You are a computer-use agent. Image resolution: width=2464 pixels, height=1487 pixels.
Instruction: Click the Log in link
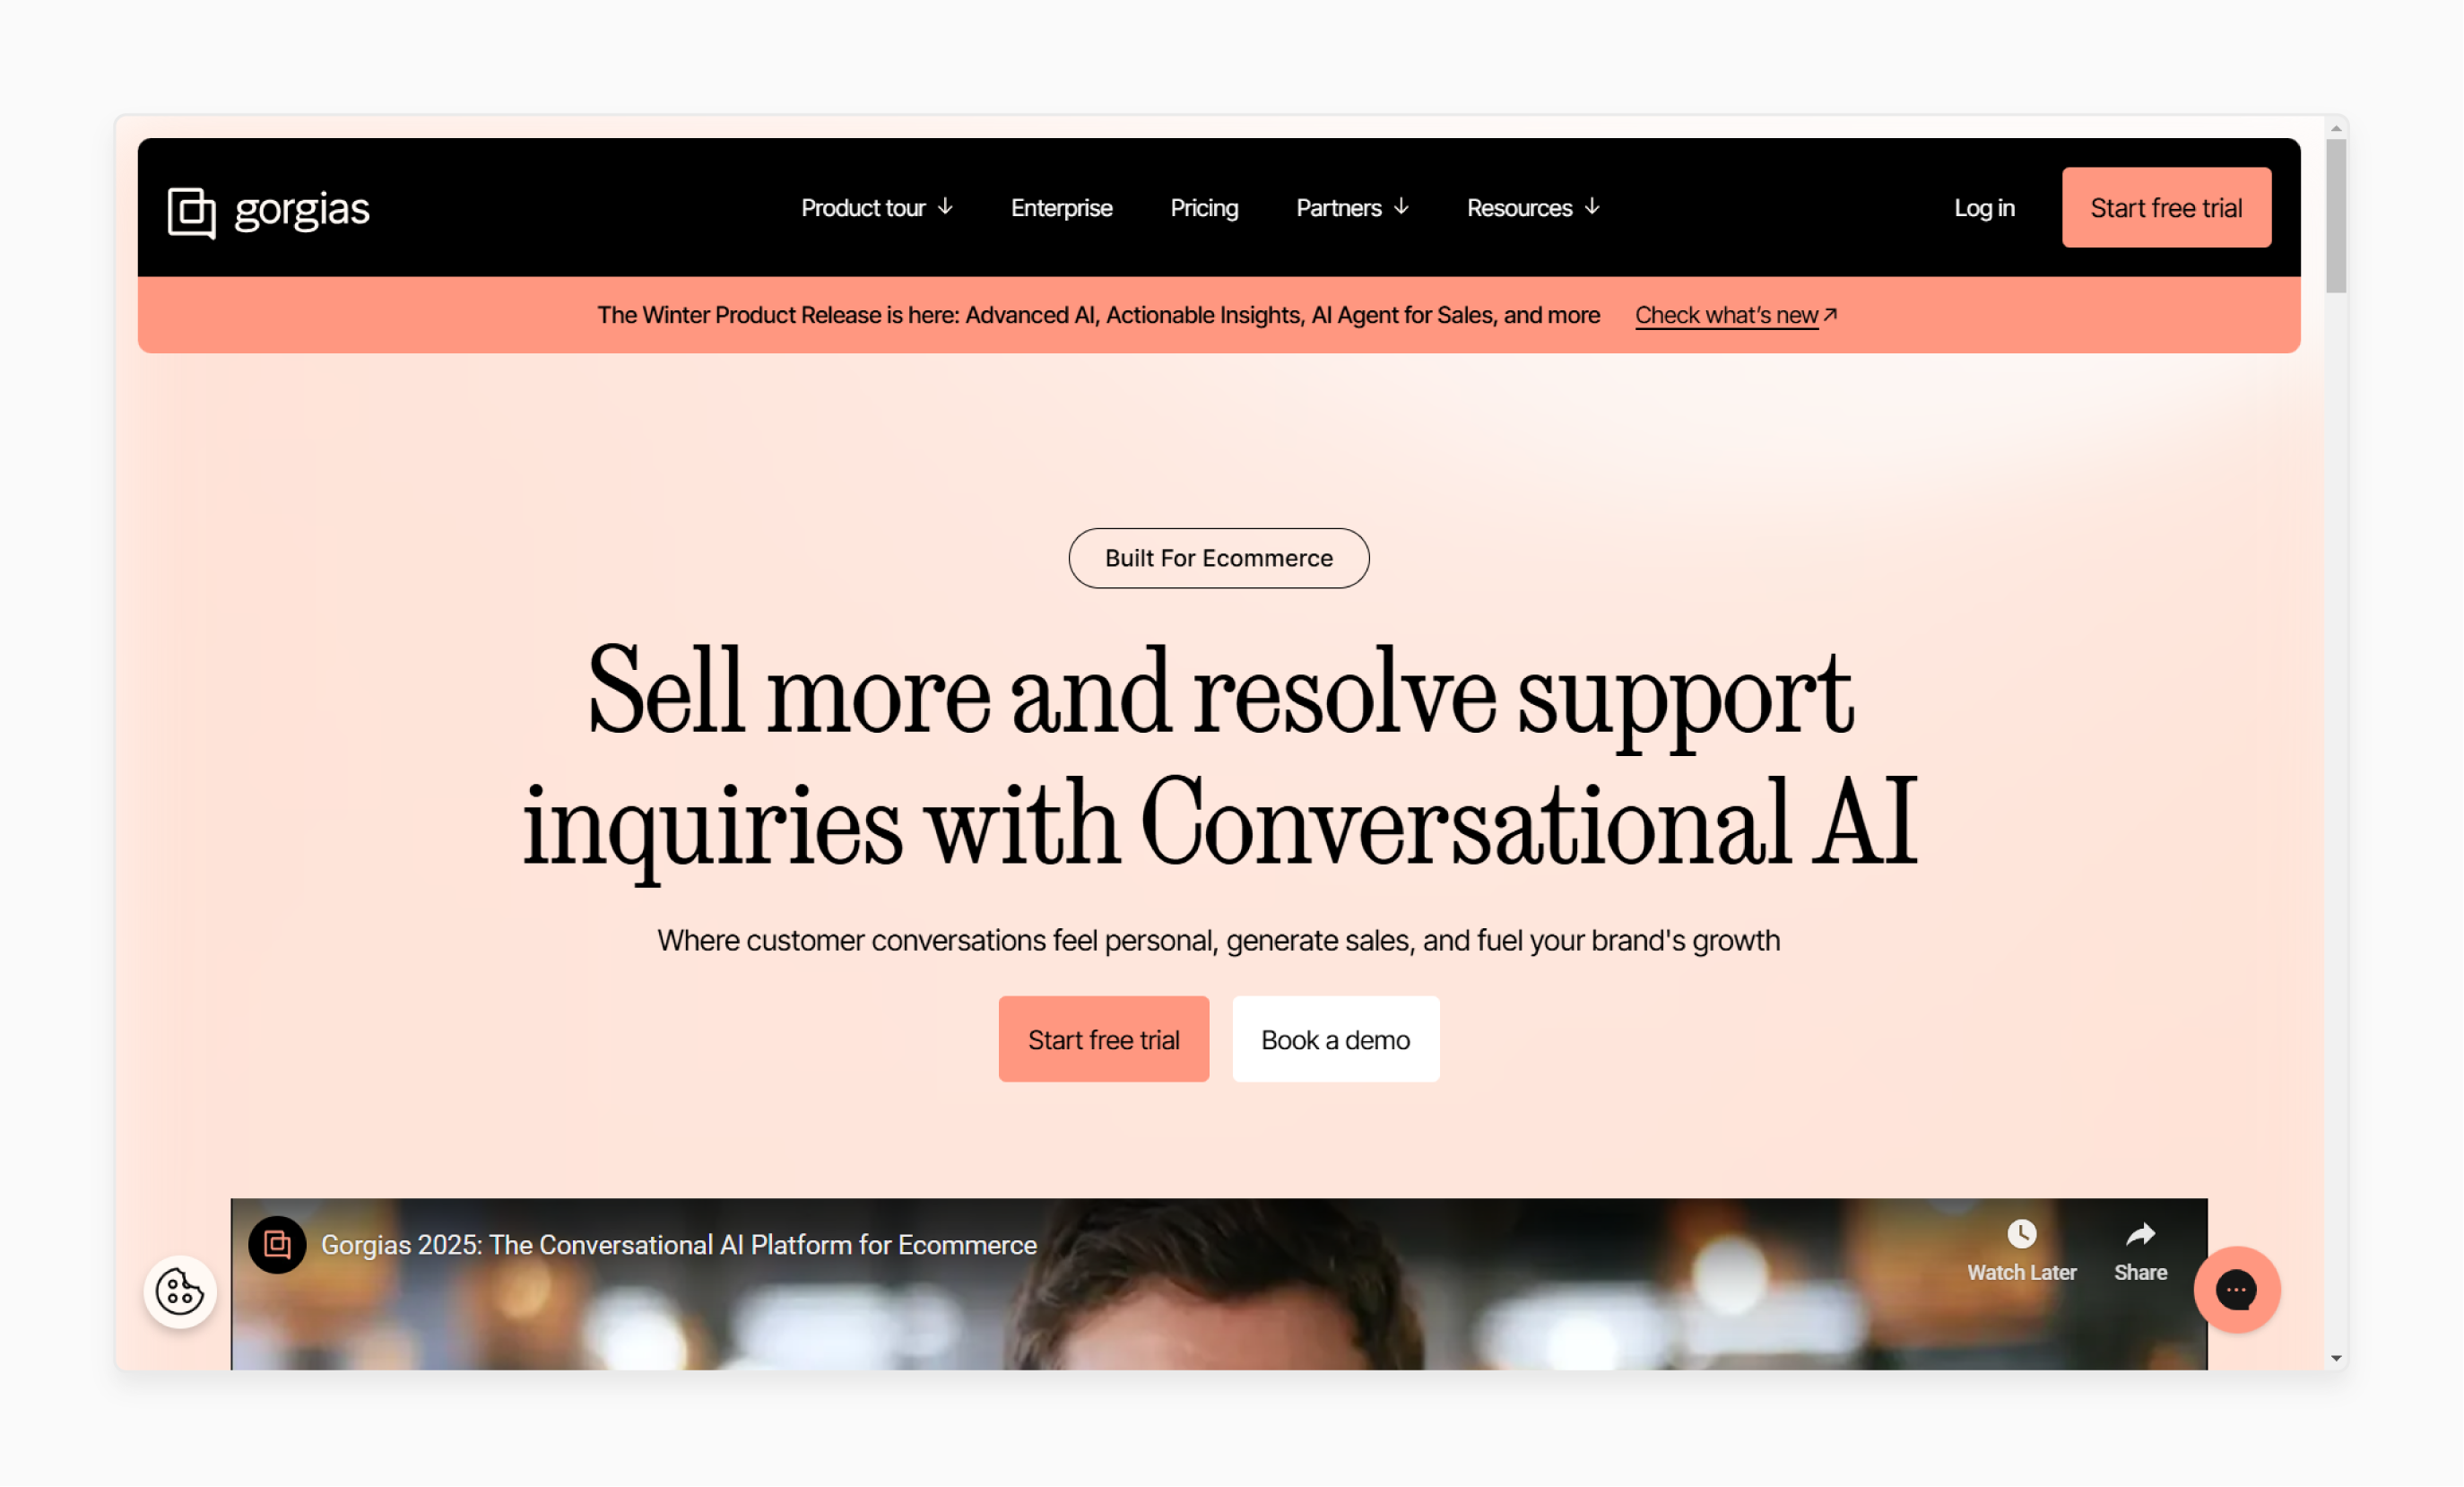coord(1983,208)
